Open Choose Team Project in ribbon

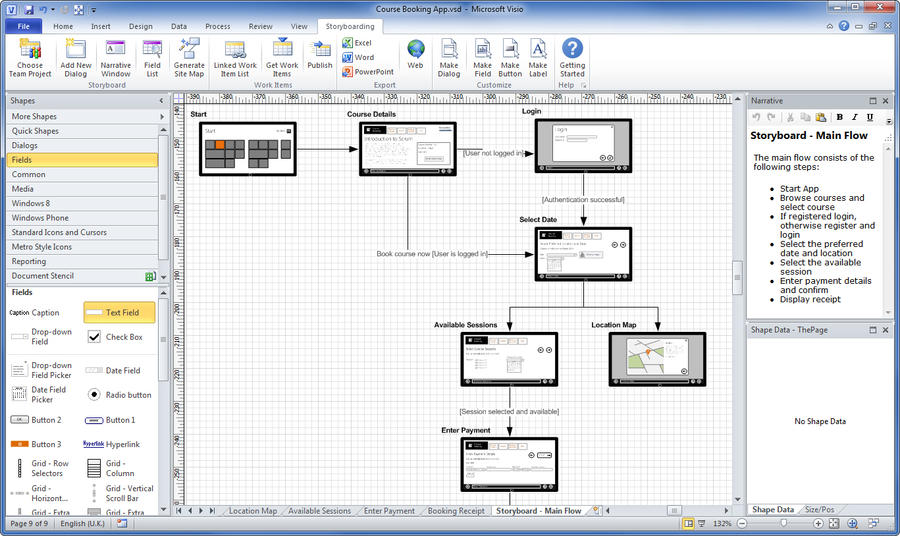point(30,57)
